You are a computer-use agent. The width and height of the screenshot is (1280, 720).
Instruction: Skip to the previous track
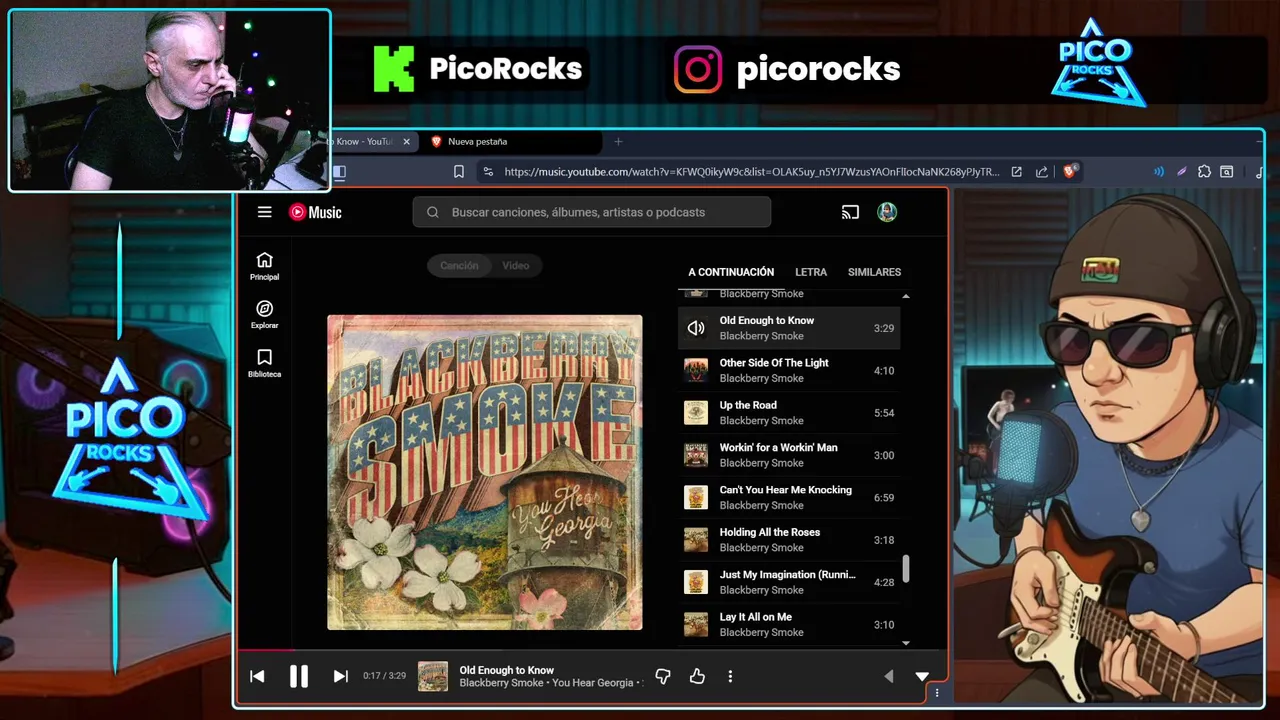click(x=257, y=677)
